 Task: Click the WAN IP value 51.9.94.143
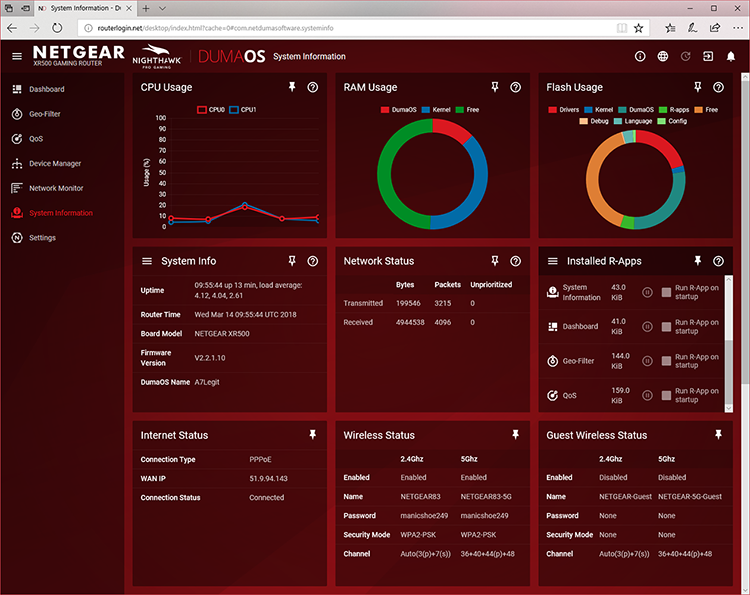(x=268, y=478)
